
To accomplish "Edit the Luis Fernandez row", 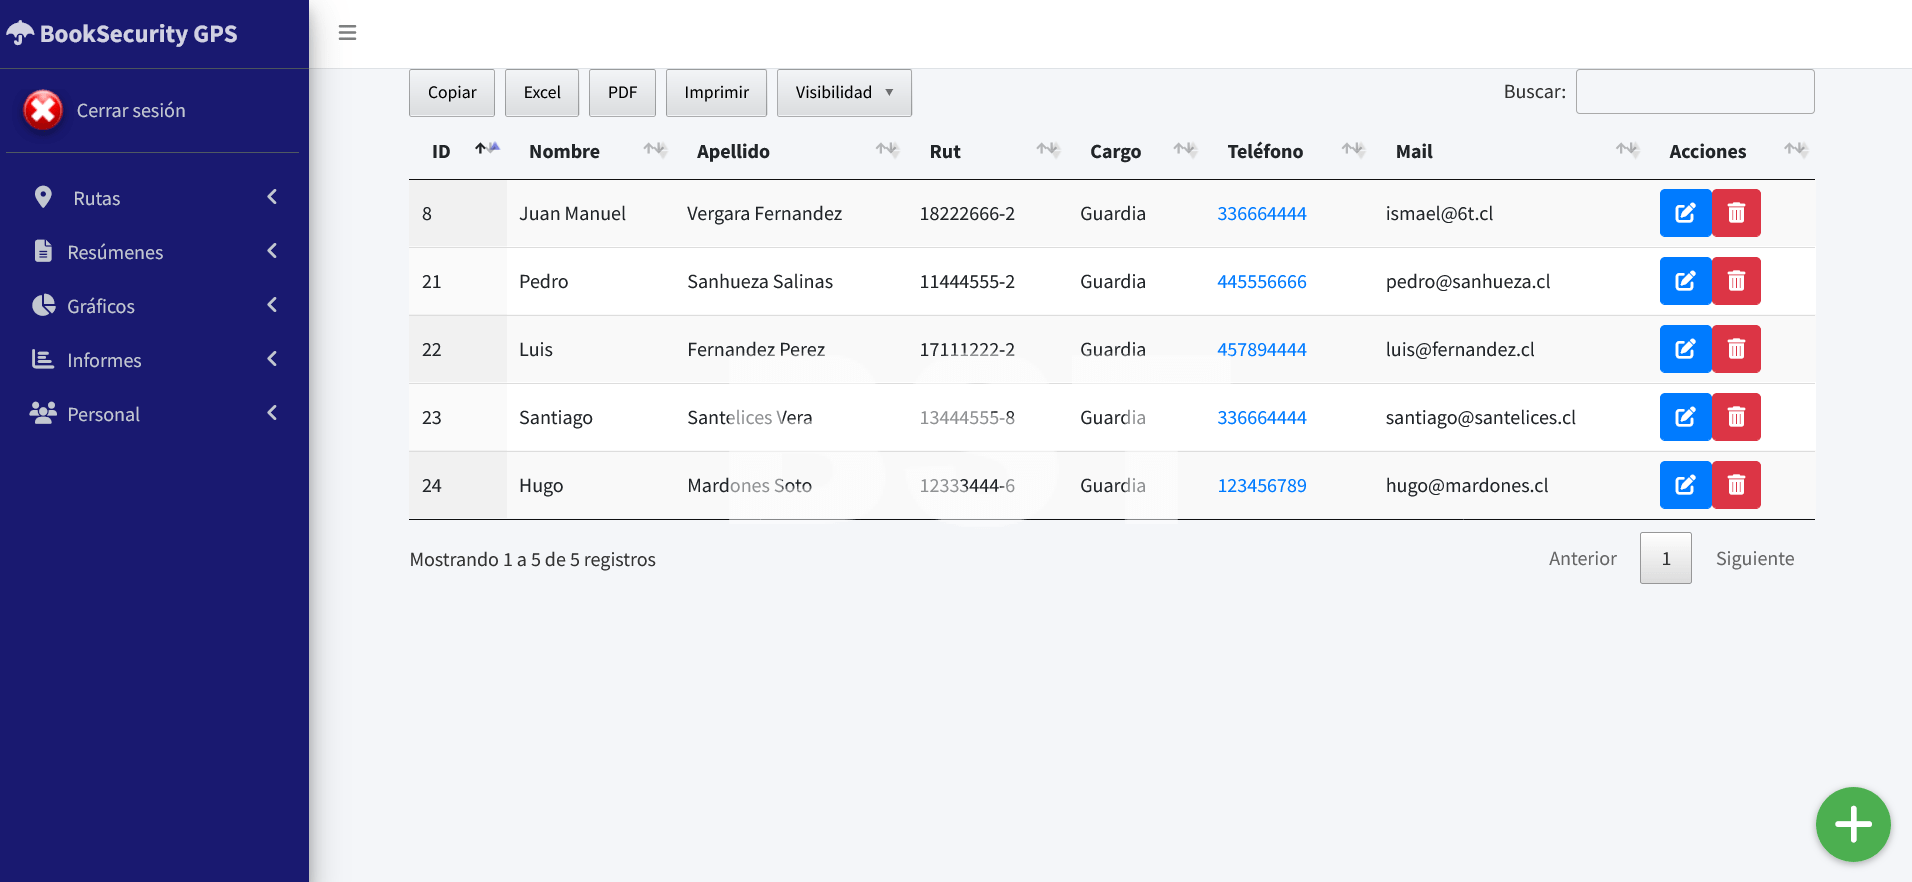I will [x=1685, y=349].
